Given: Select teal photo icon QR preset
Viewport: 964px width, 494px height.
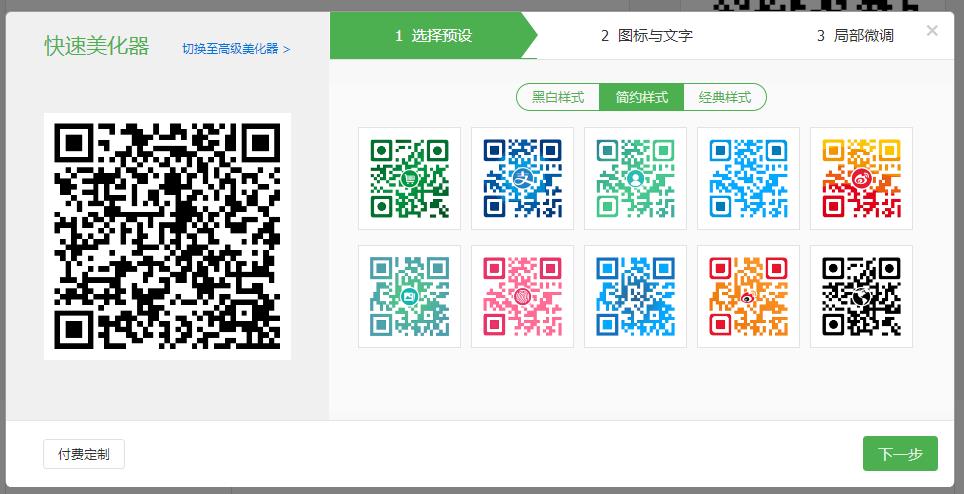Looking at the screenshot, I should pyautogui.click(x=409, y=296).
